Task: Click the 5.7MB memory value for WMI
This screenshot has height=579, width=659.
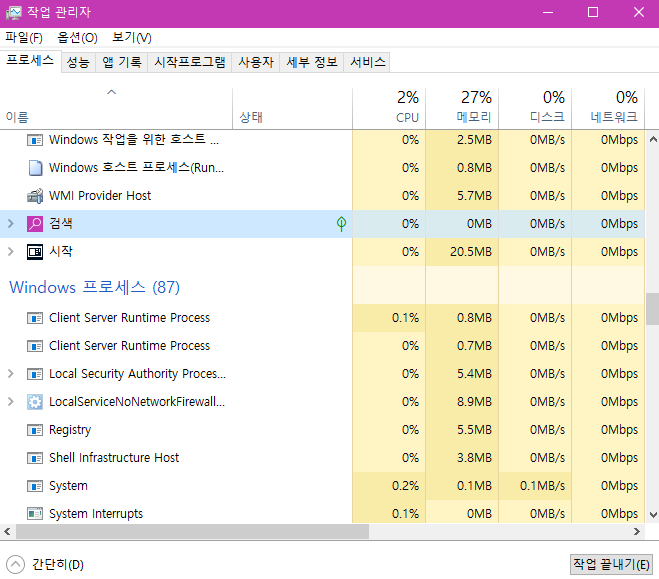Action: point(474,196)
